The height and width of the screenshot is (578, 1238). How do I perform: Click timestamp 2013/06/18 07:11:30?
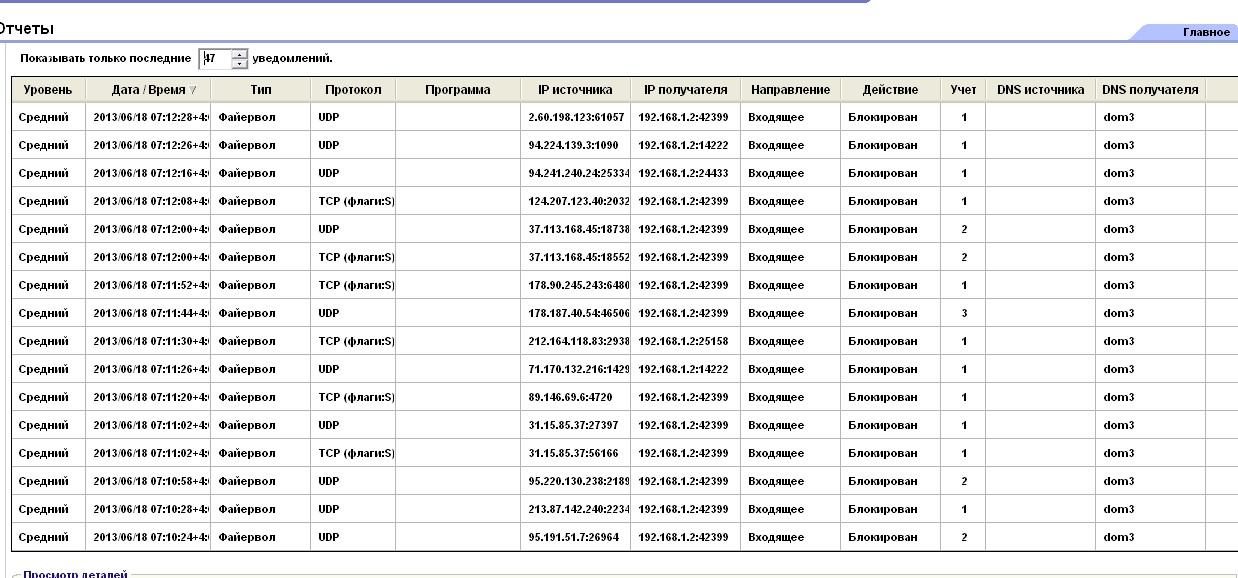[x=150, y=341]
